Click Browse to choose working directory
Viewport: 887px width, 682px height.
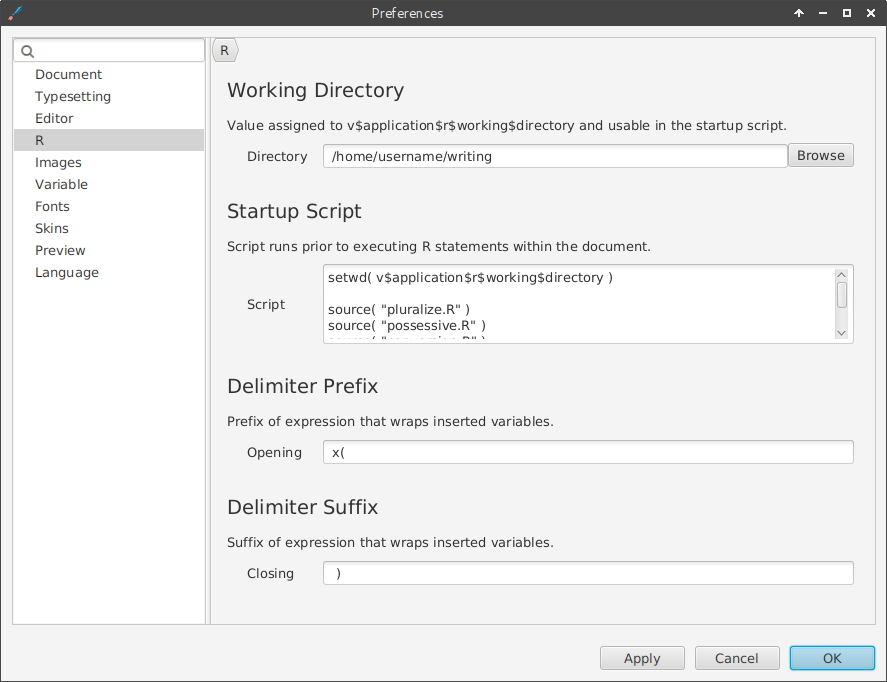point(820,155)
